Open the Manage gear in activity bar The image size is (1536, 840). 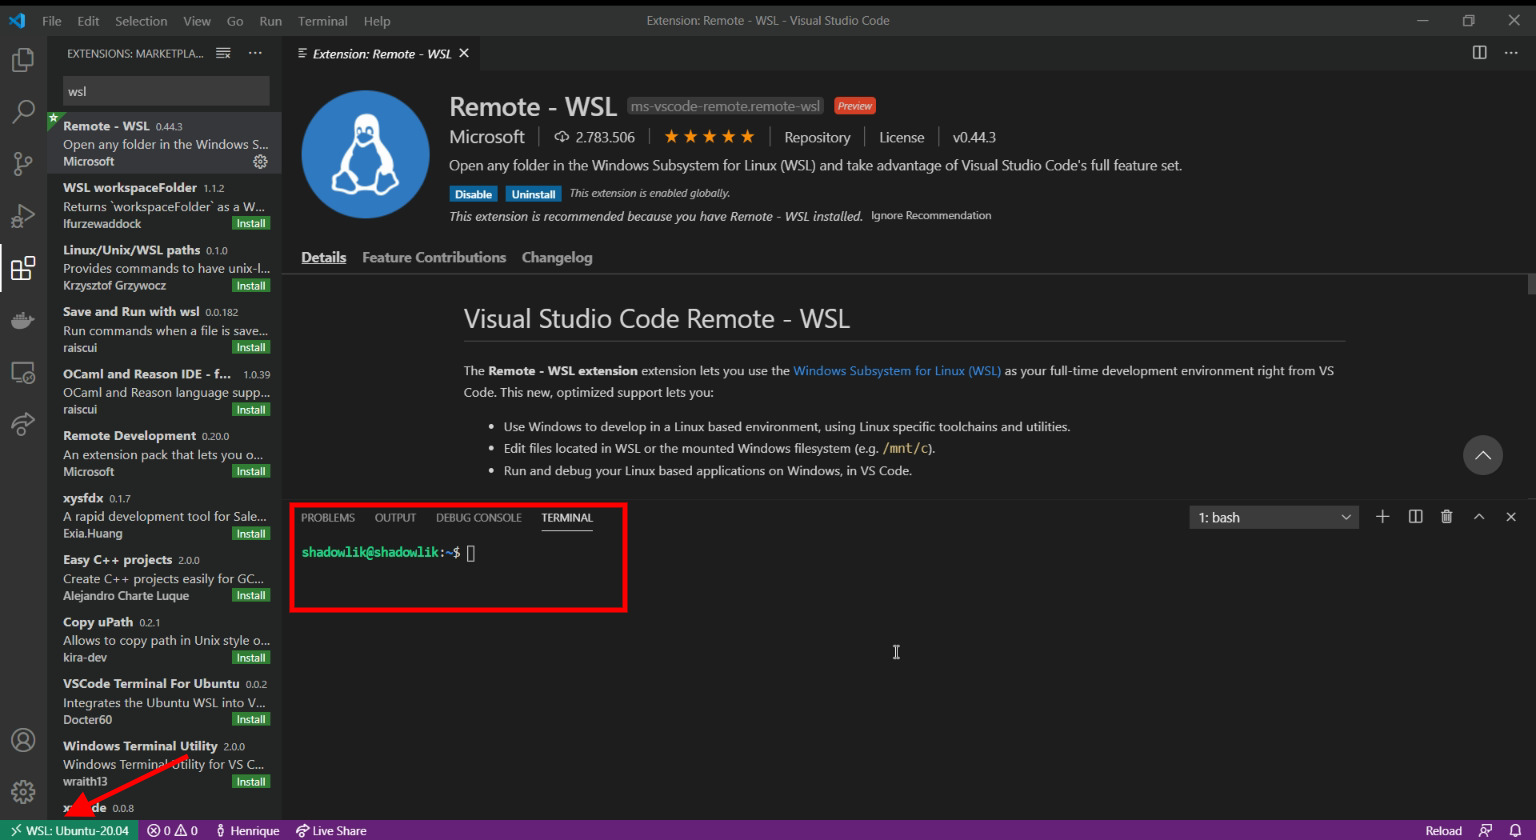tap(23, 792)
